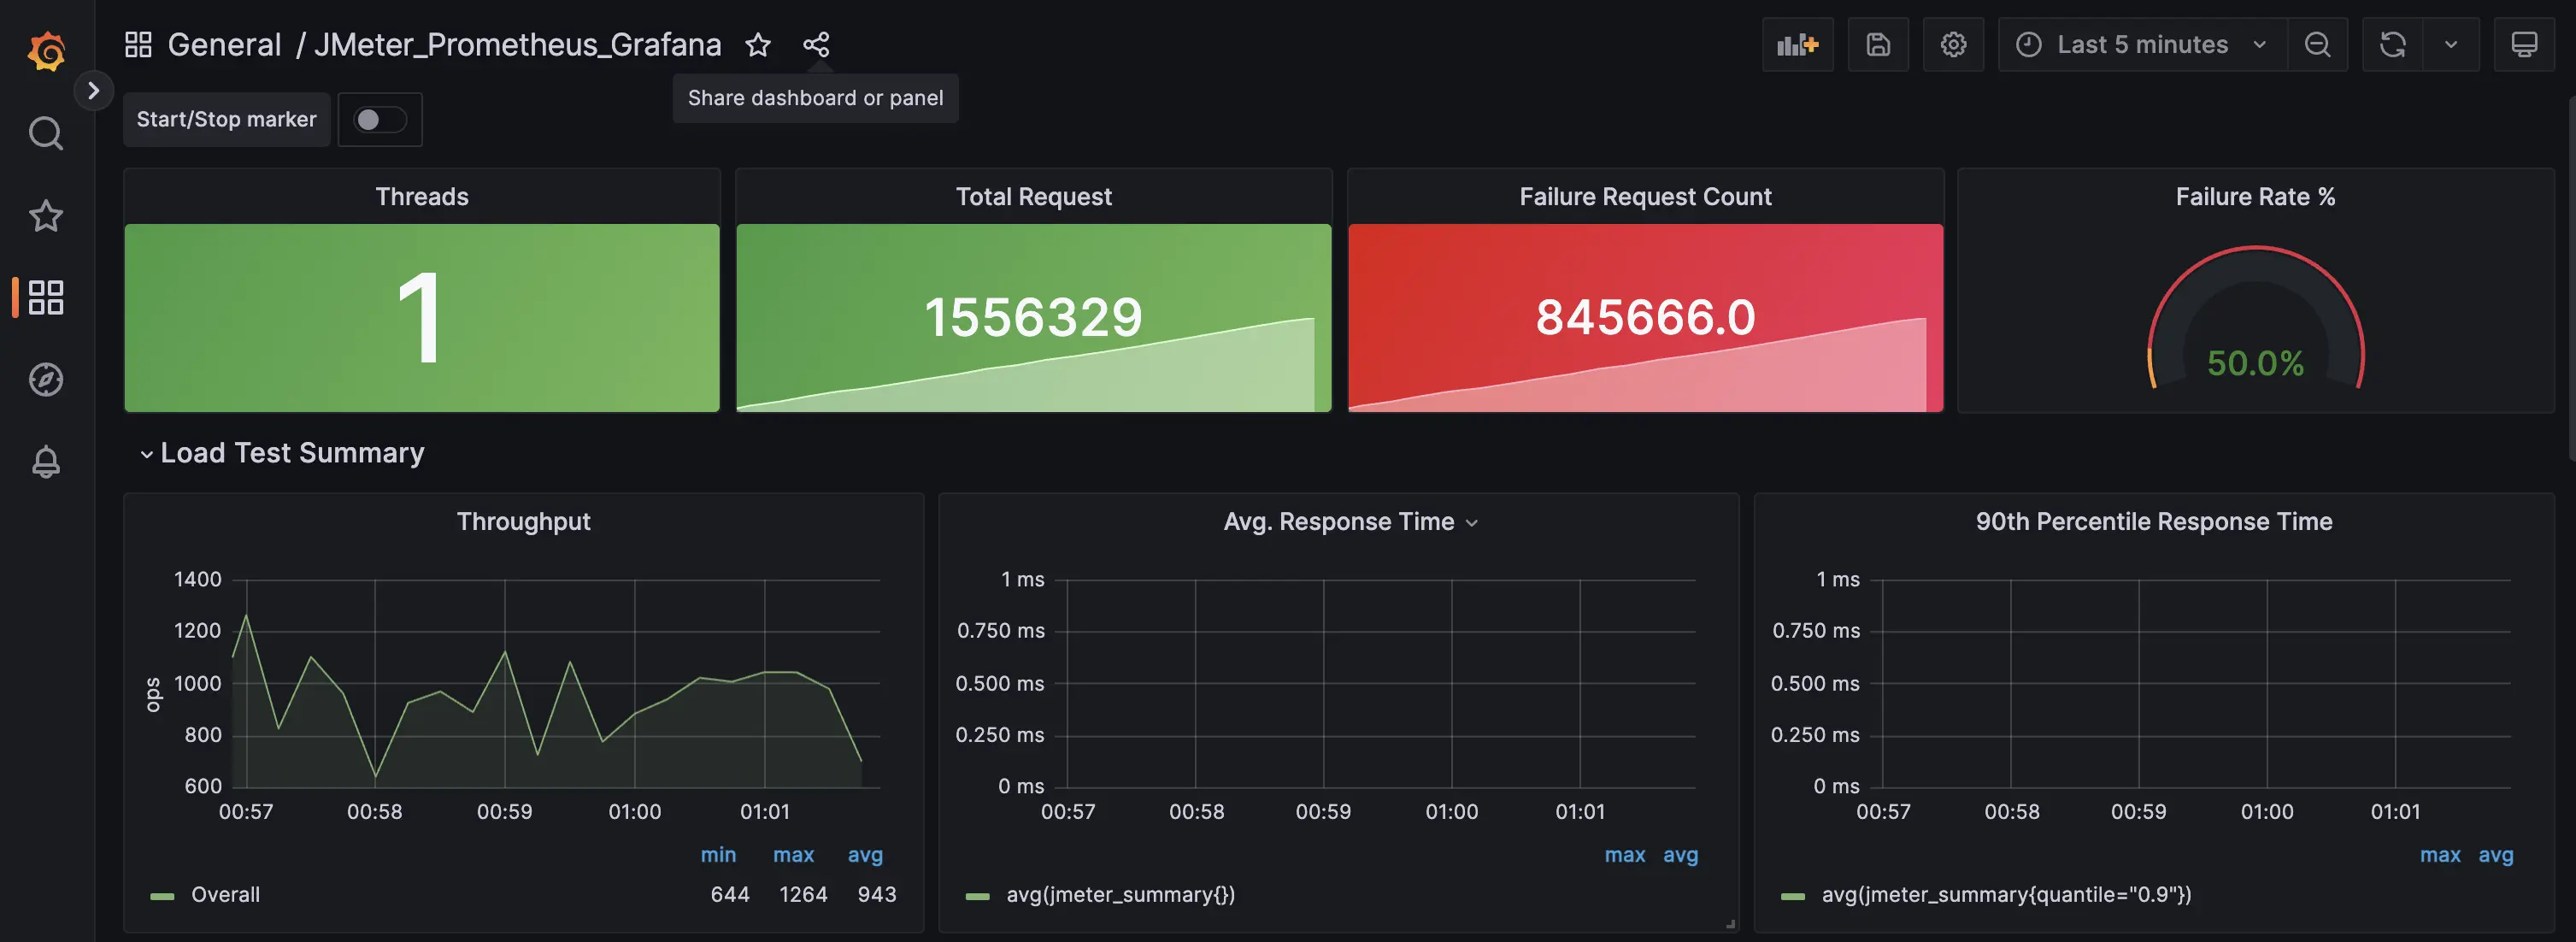Click the zoom out time range button
This screenshot has width=2576, height=942.
(x=2317, y=45)
